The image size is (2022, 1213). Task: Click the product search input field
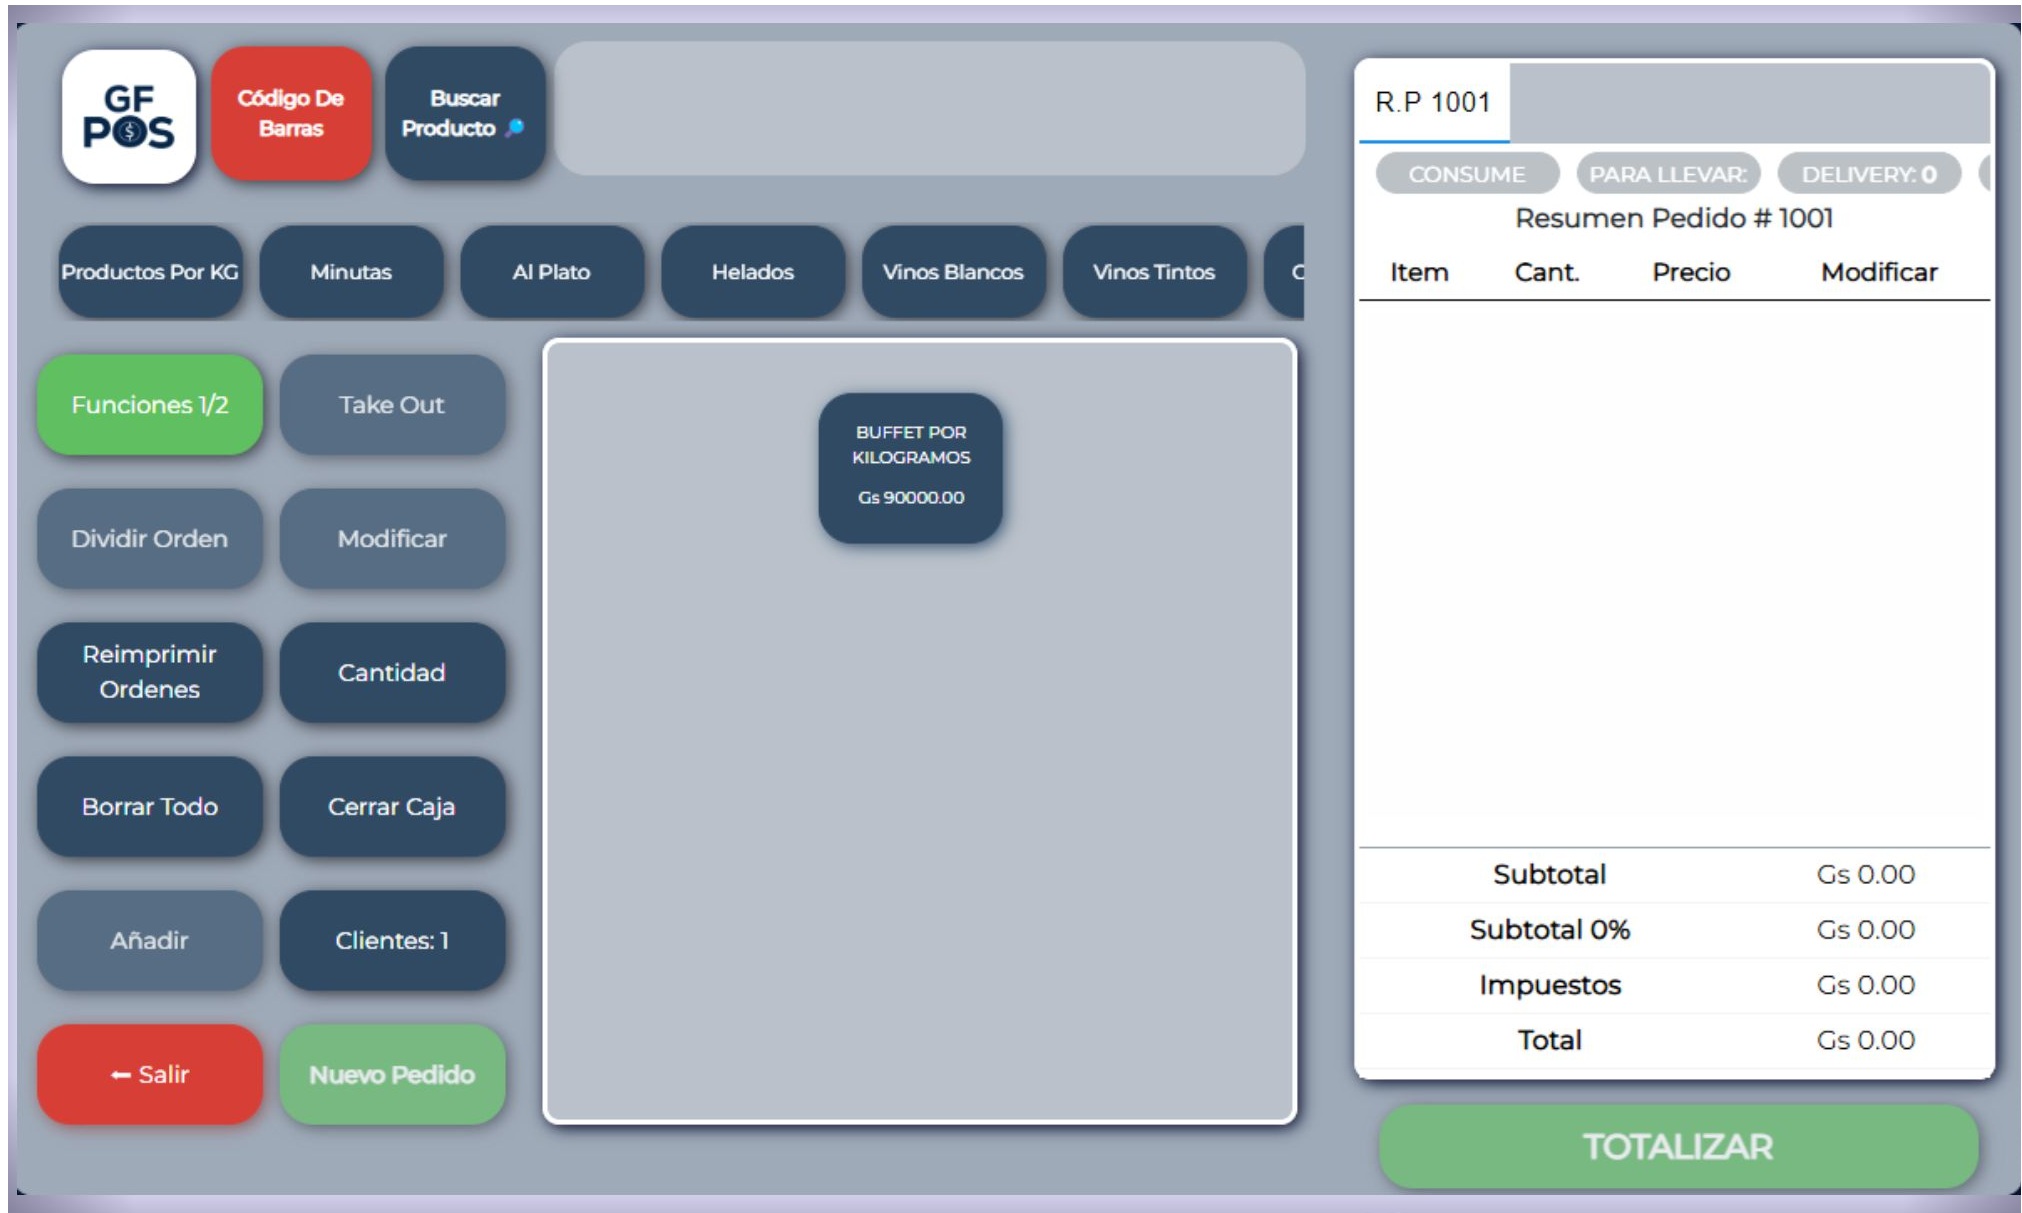click(x=929, y=109)
